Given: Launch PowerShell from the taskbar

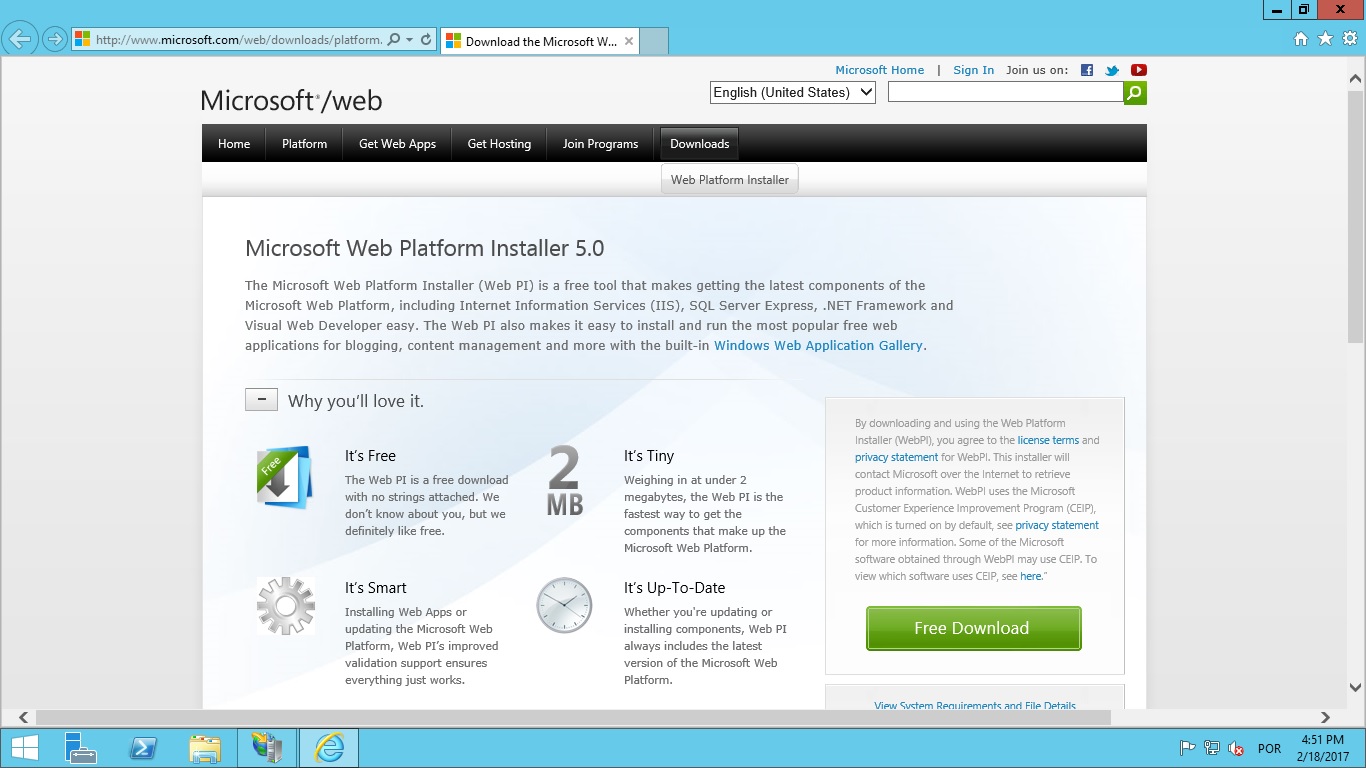Looking at the screenshot, I should point(143,748).
